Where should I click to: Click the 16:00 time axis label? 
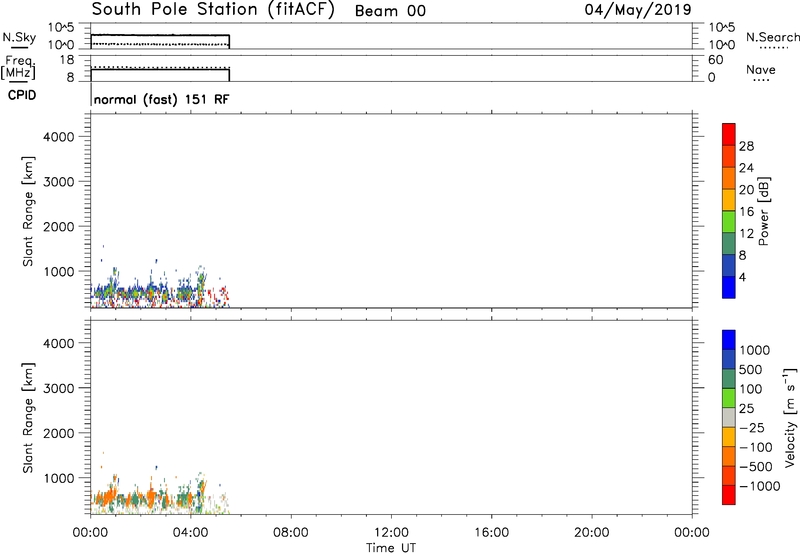pyautogui.click(x=491, y=533)
